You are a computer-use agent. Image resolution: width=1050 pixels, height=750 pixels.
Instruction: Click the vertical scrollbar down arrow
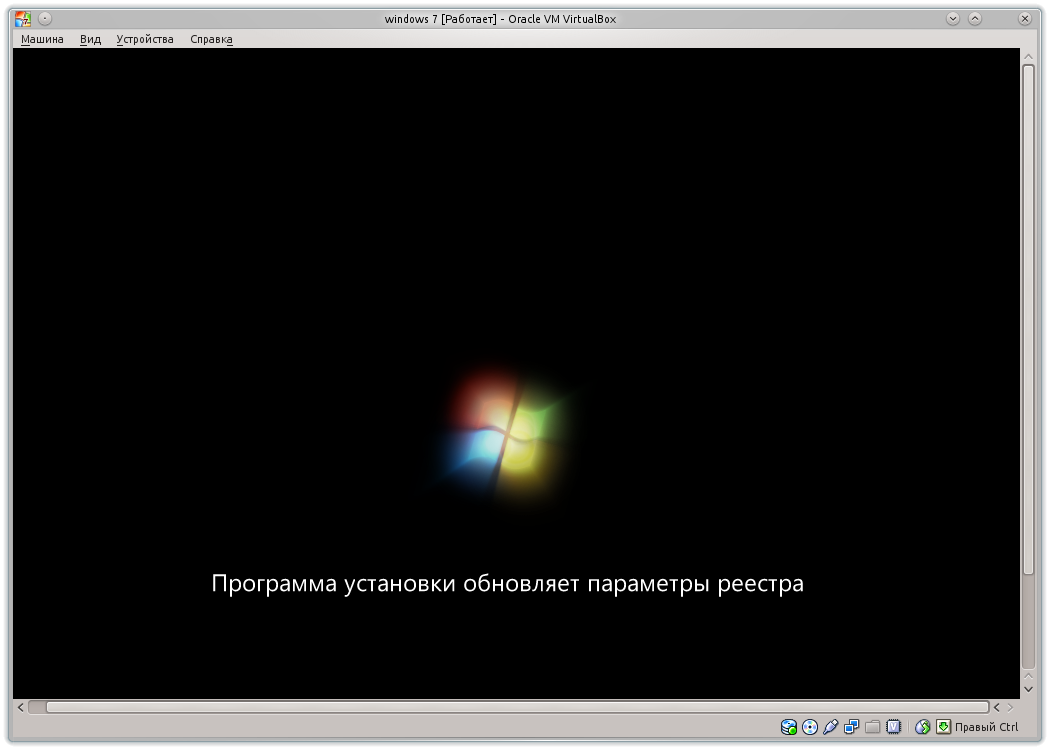pyautogui.click(x=1030, y=690)
